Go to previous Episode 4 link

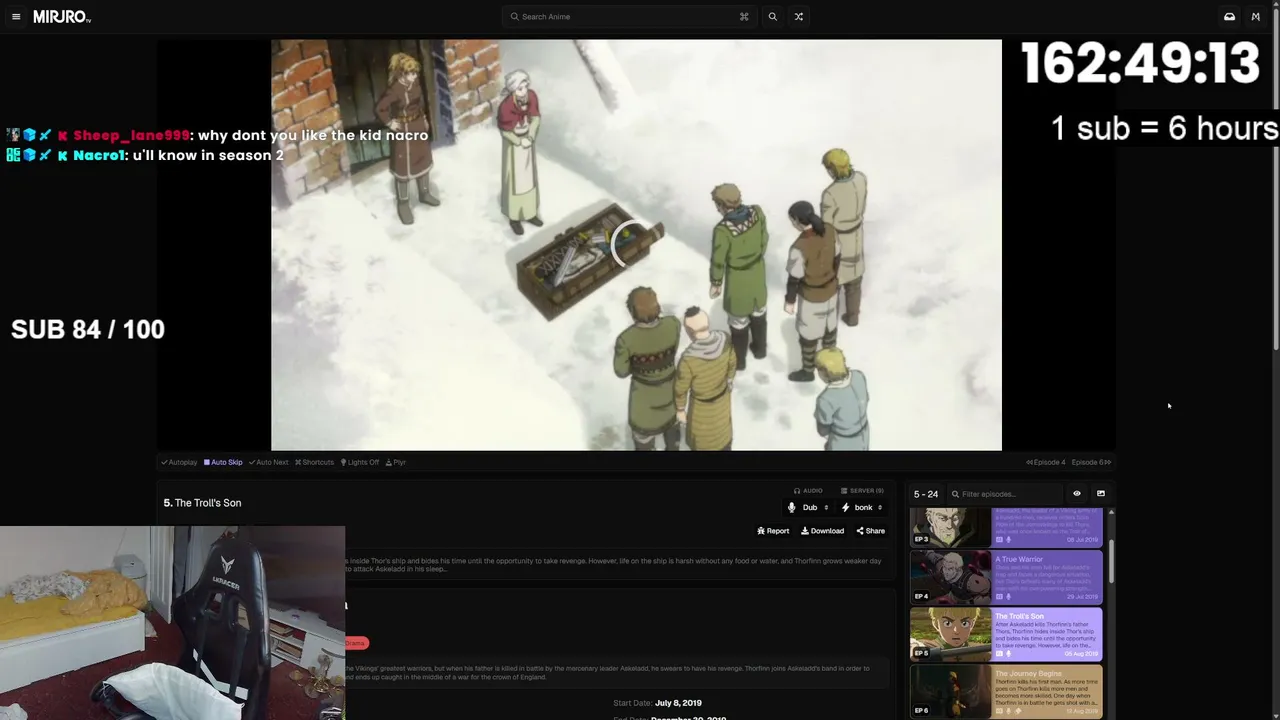pos(1046,462)
